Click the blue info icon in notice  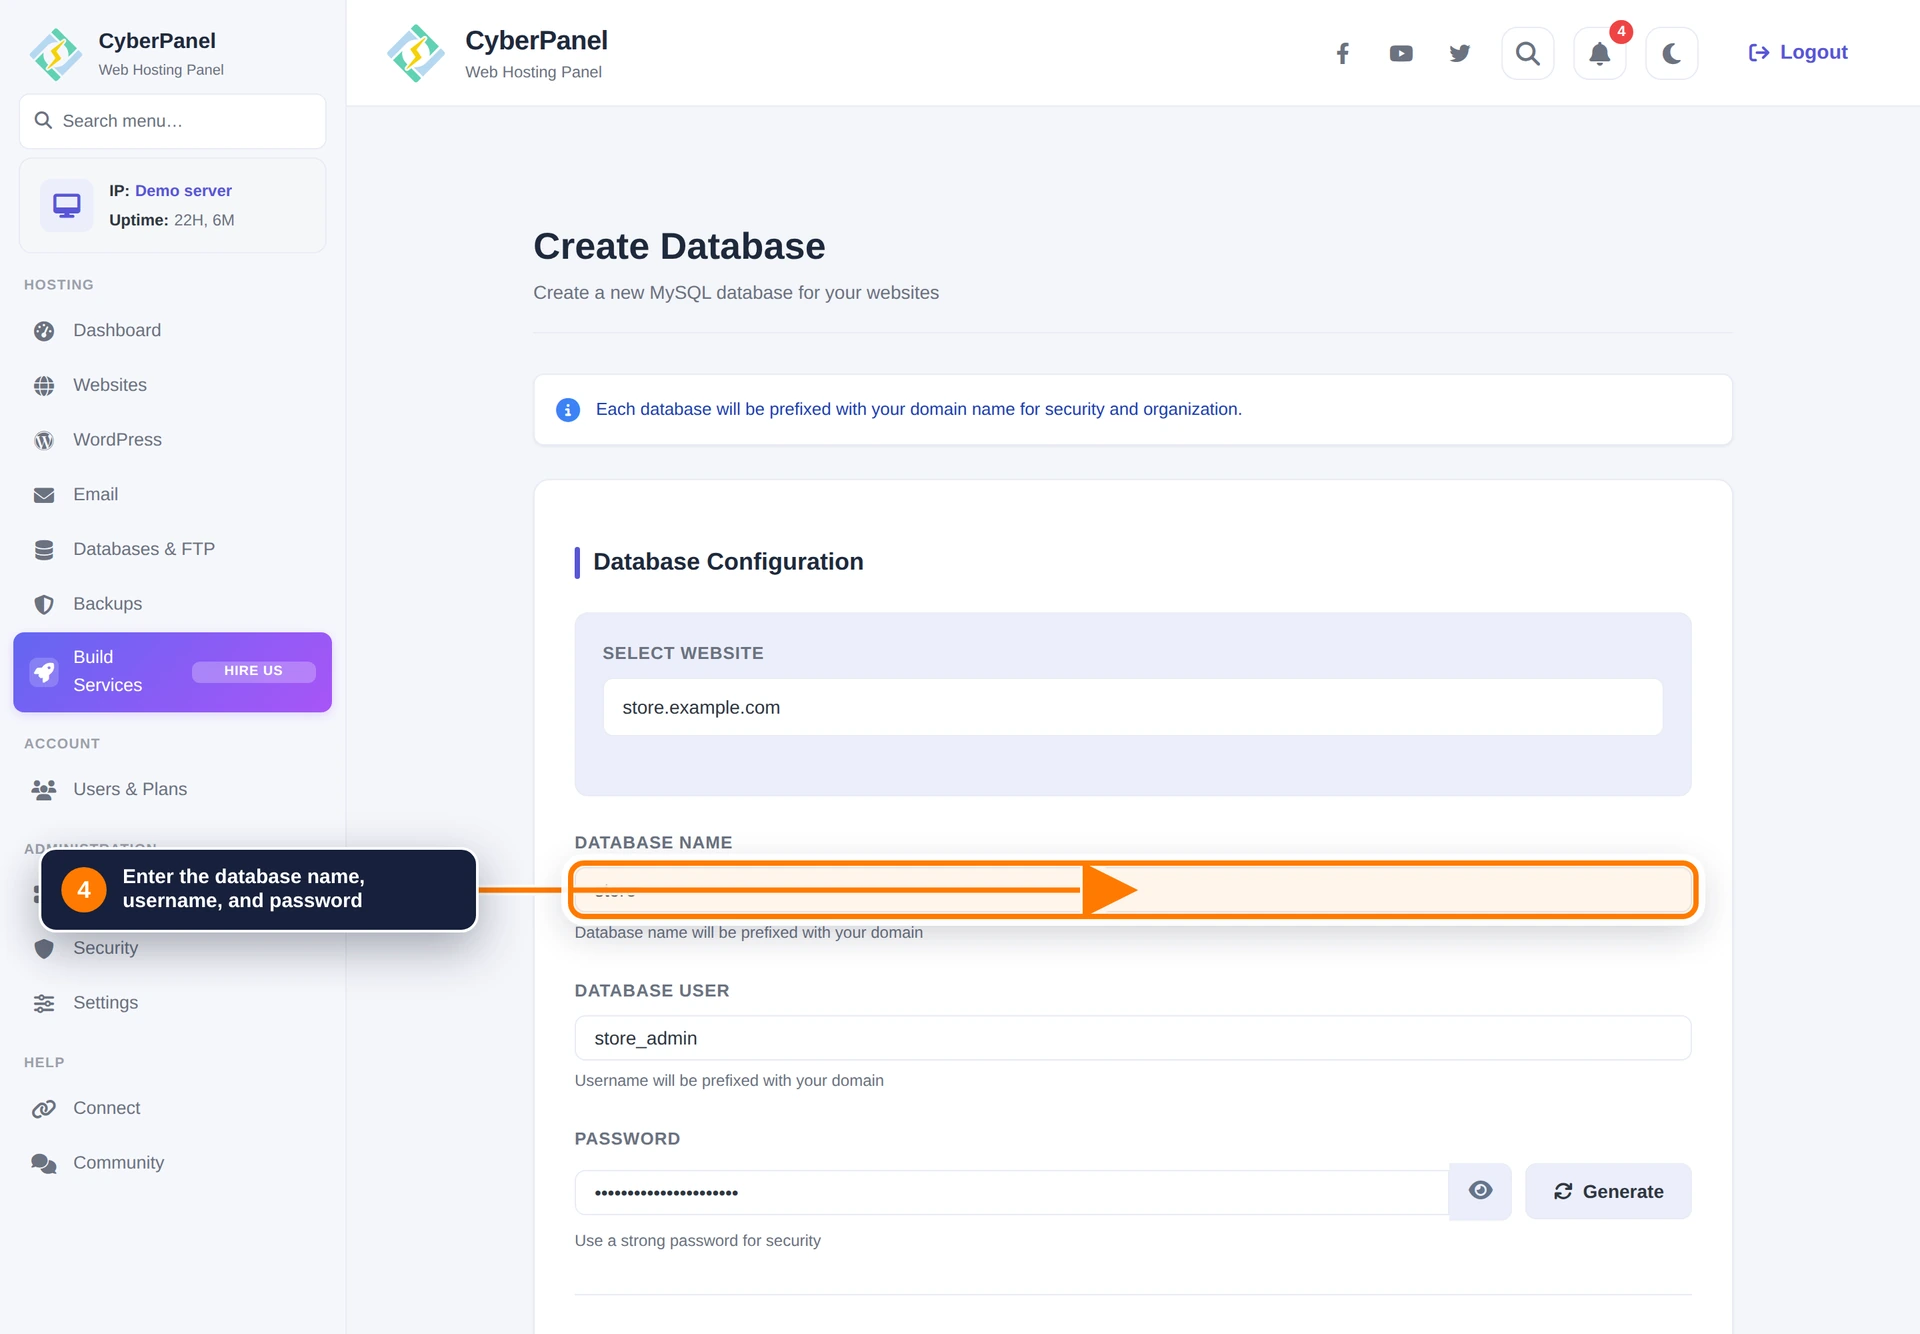tap(568, 410)
